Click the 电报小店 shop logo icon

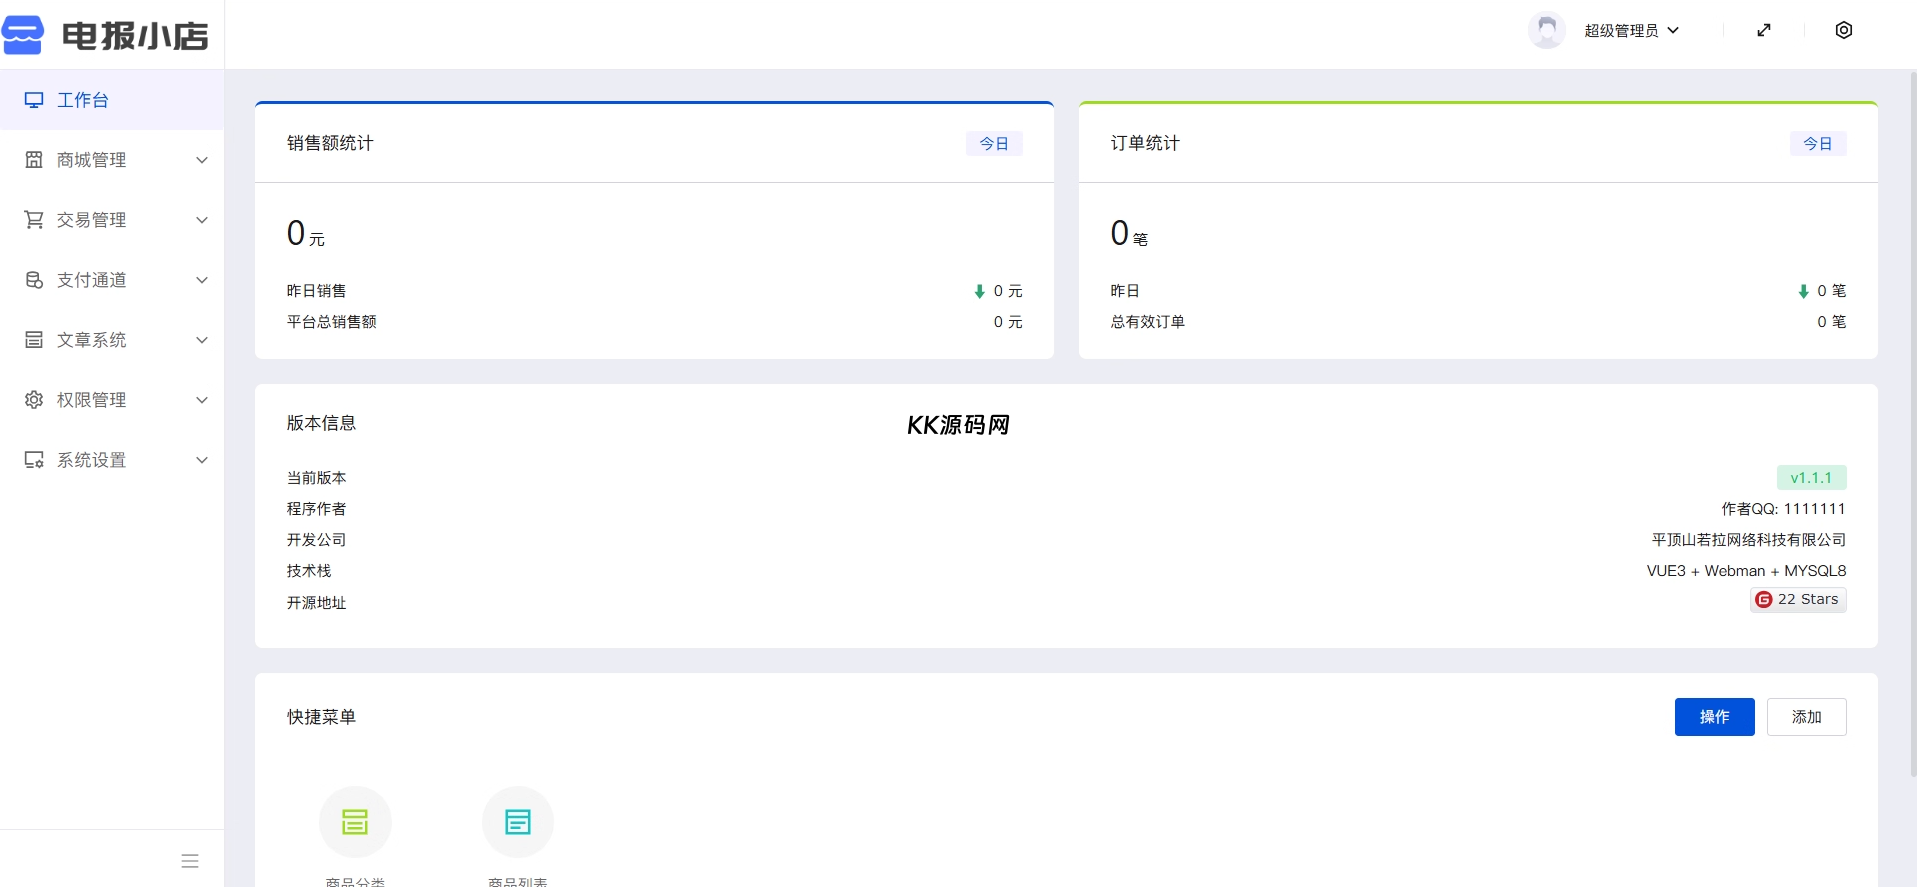(x=23, y=35)
